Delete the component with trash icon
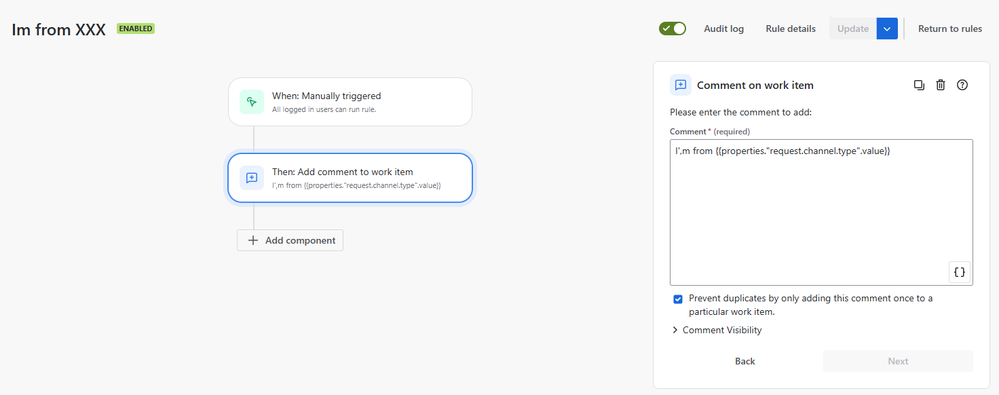The width and height of the screenshot is (999, 395). click(x=940, y=85)
